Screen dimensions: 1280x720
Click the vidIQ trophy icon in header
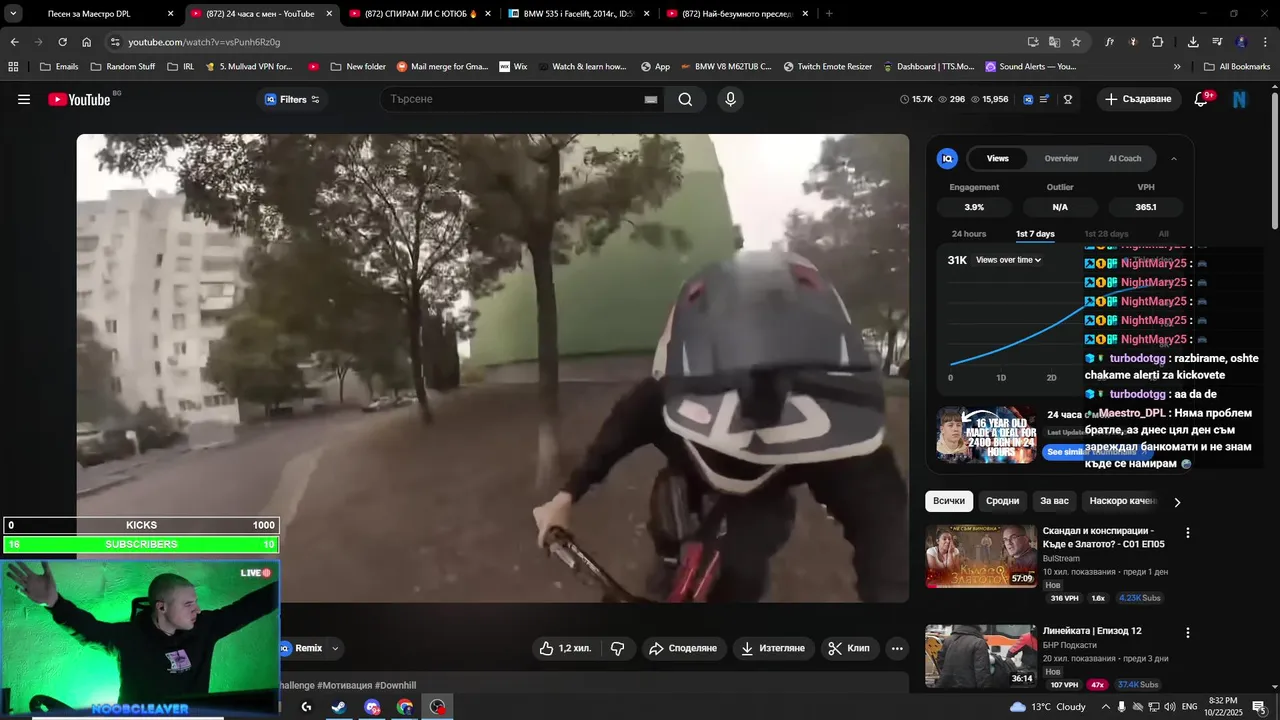point(1068,99)
